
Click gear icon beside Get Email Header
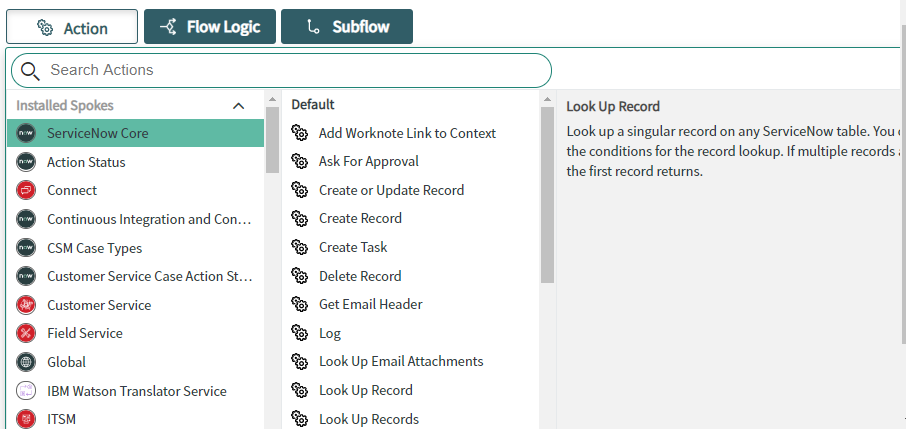[299, 304]
